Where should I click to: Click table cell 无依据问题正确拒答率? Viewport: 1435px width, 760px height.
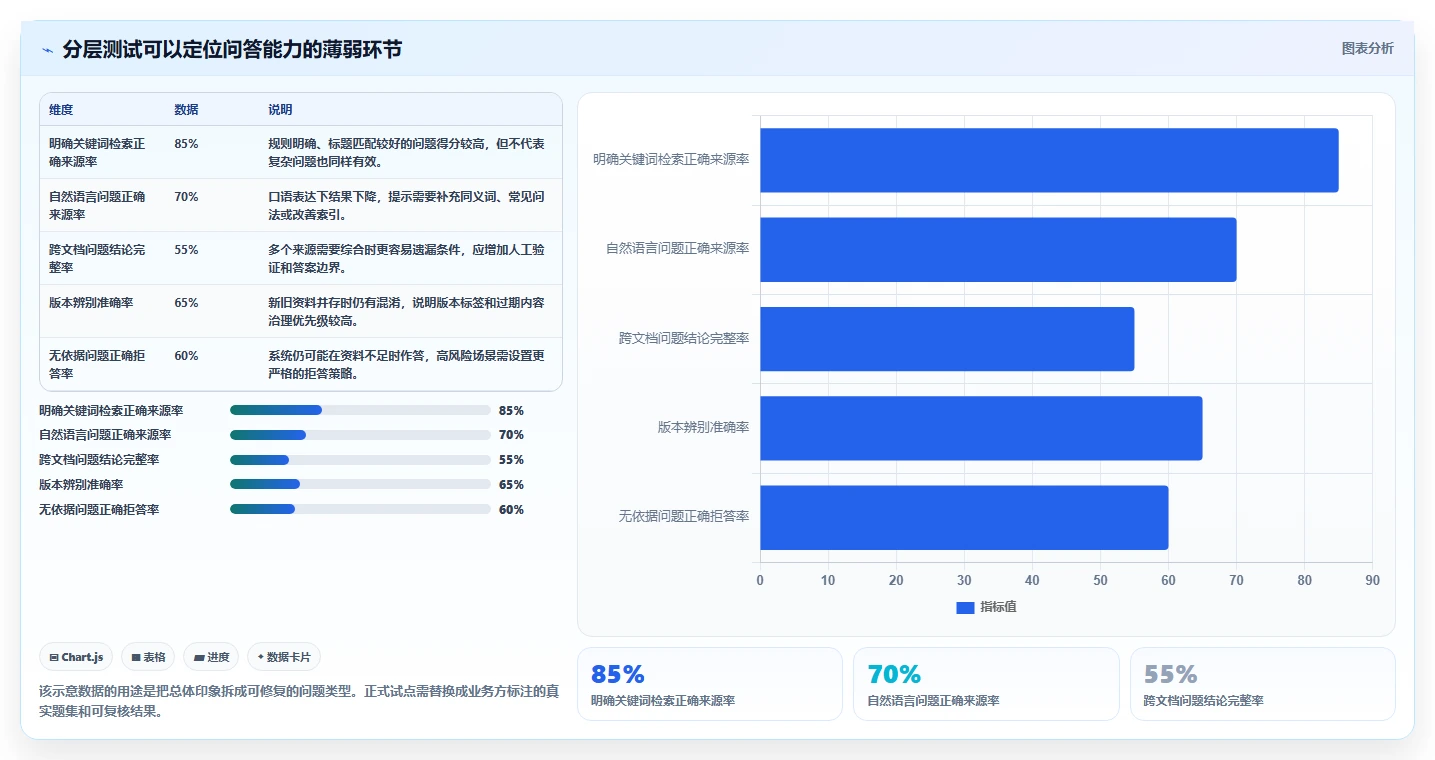click(97, 364)
